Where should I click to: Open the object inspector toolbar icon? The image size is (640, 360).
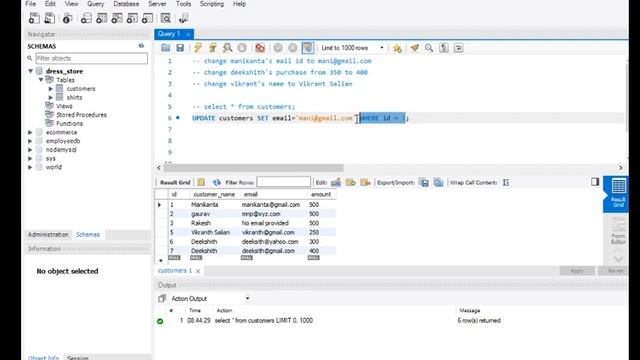(x=68, y=18)
